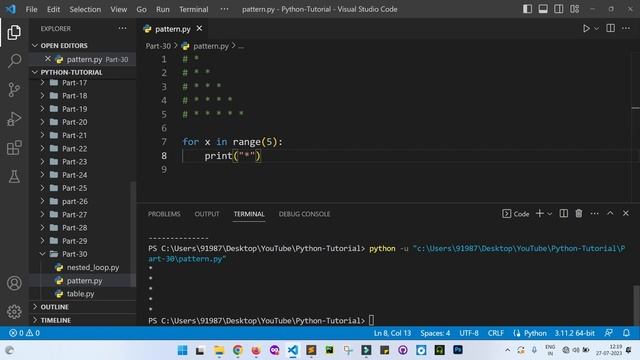Open notifications bell in status bar
Screen dimensions: 640x360
point(626,333)
